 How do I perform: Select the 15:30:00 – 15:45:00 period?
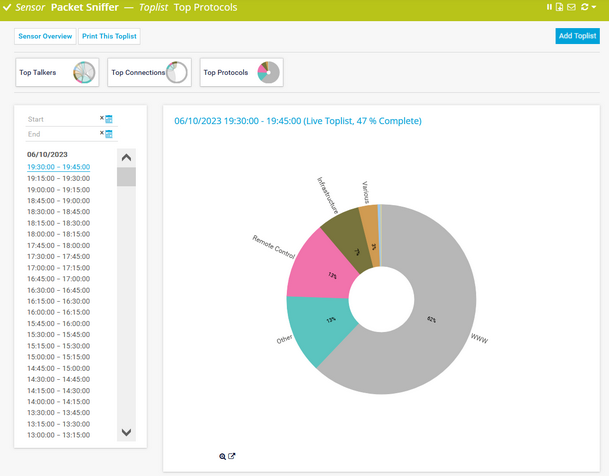59,334
